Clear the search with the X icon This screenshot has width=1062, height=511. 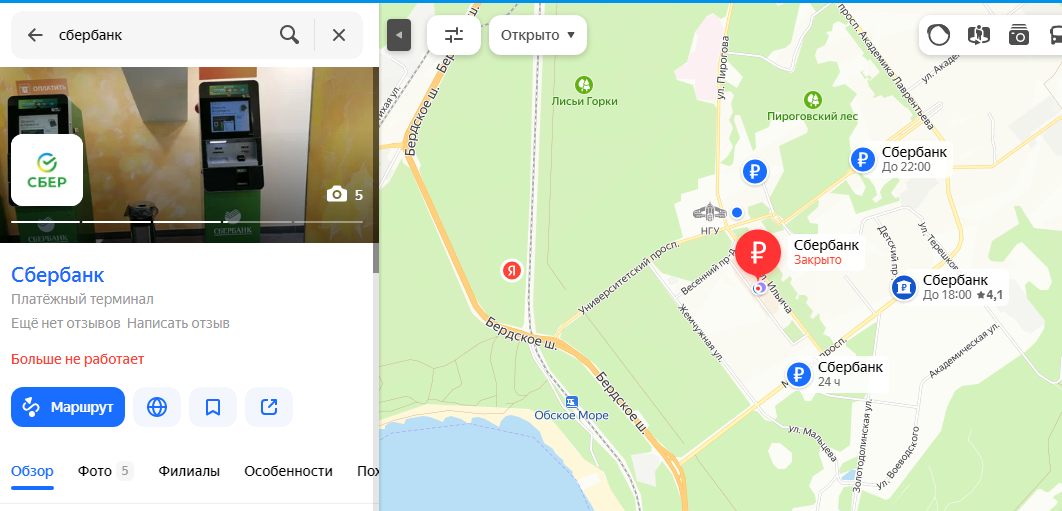pos(339,35)
